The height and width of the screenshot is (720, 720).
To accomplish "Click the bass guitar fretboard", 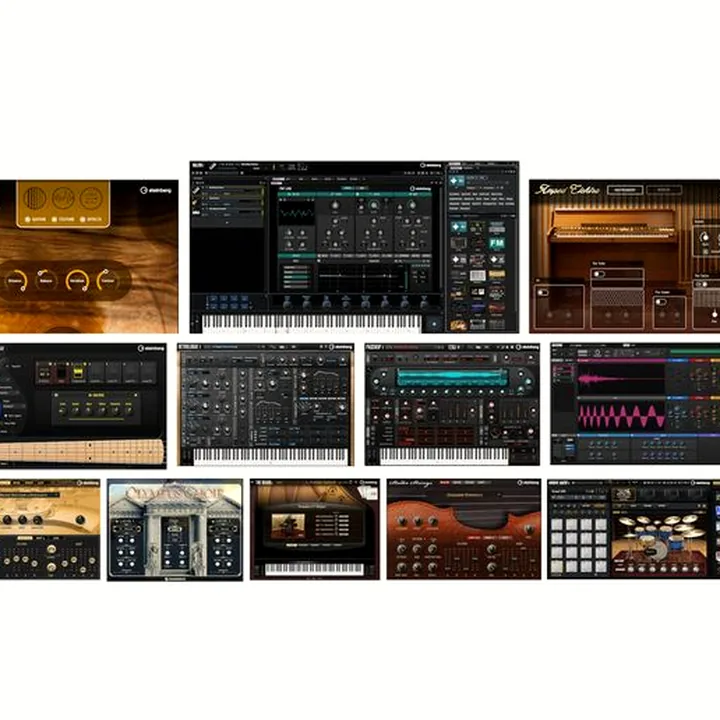I will tap(82, 451).
